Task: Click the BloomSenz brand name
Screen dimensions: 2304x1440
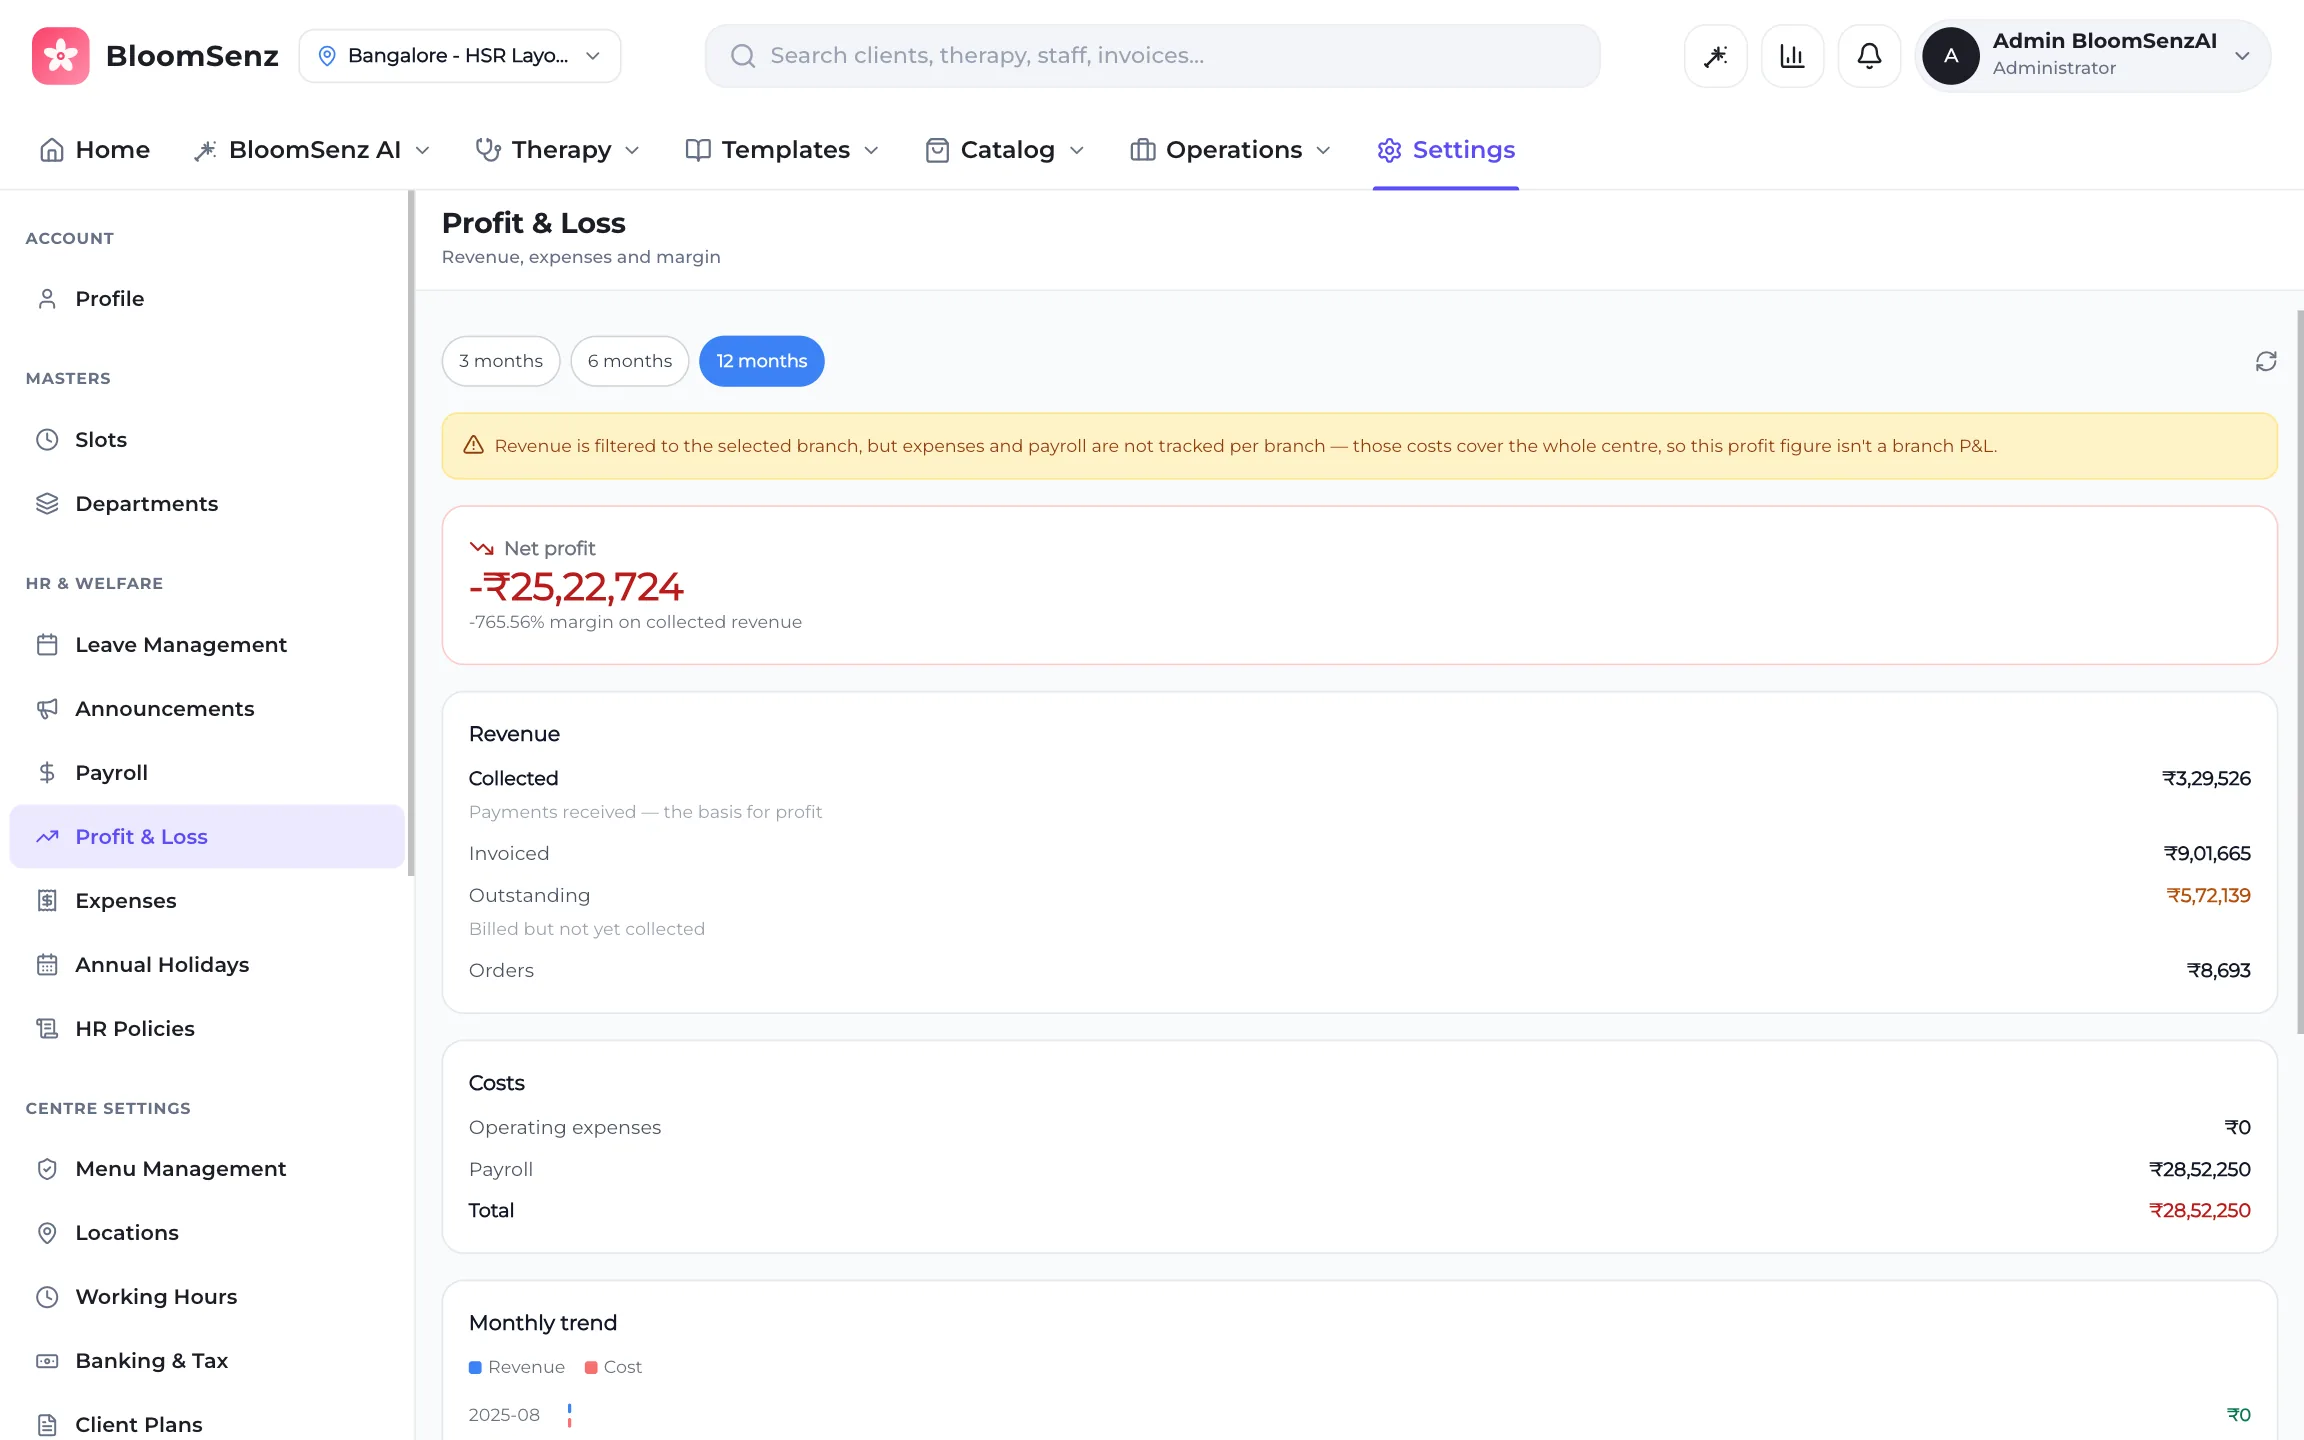Action: tap(192, 56)
